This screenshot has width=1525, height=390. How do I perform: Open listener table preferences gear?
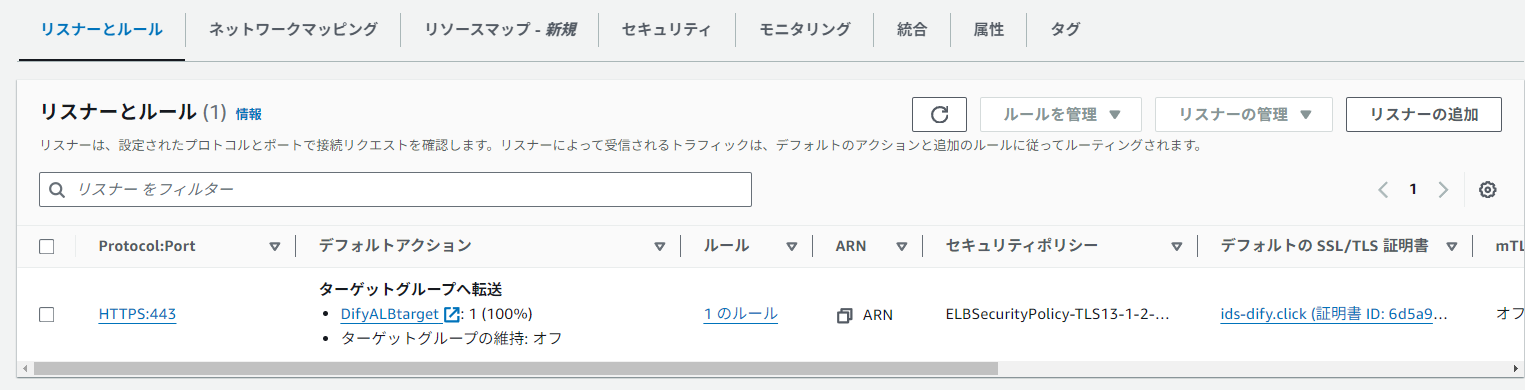pyautogui.click(x=1487, y=190)
